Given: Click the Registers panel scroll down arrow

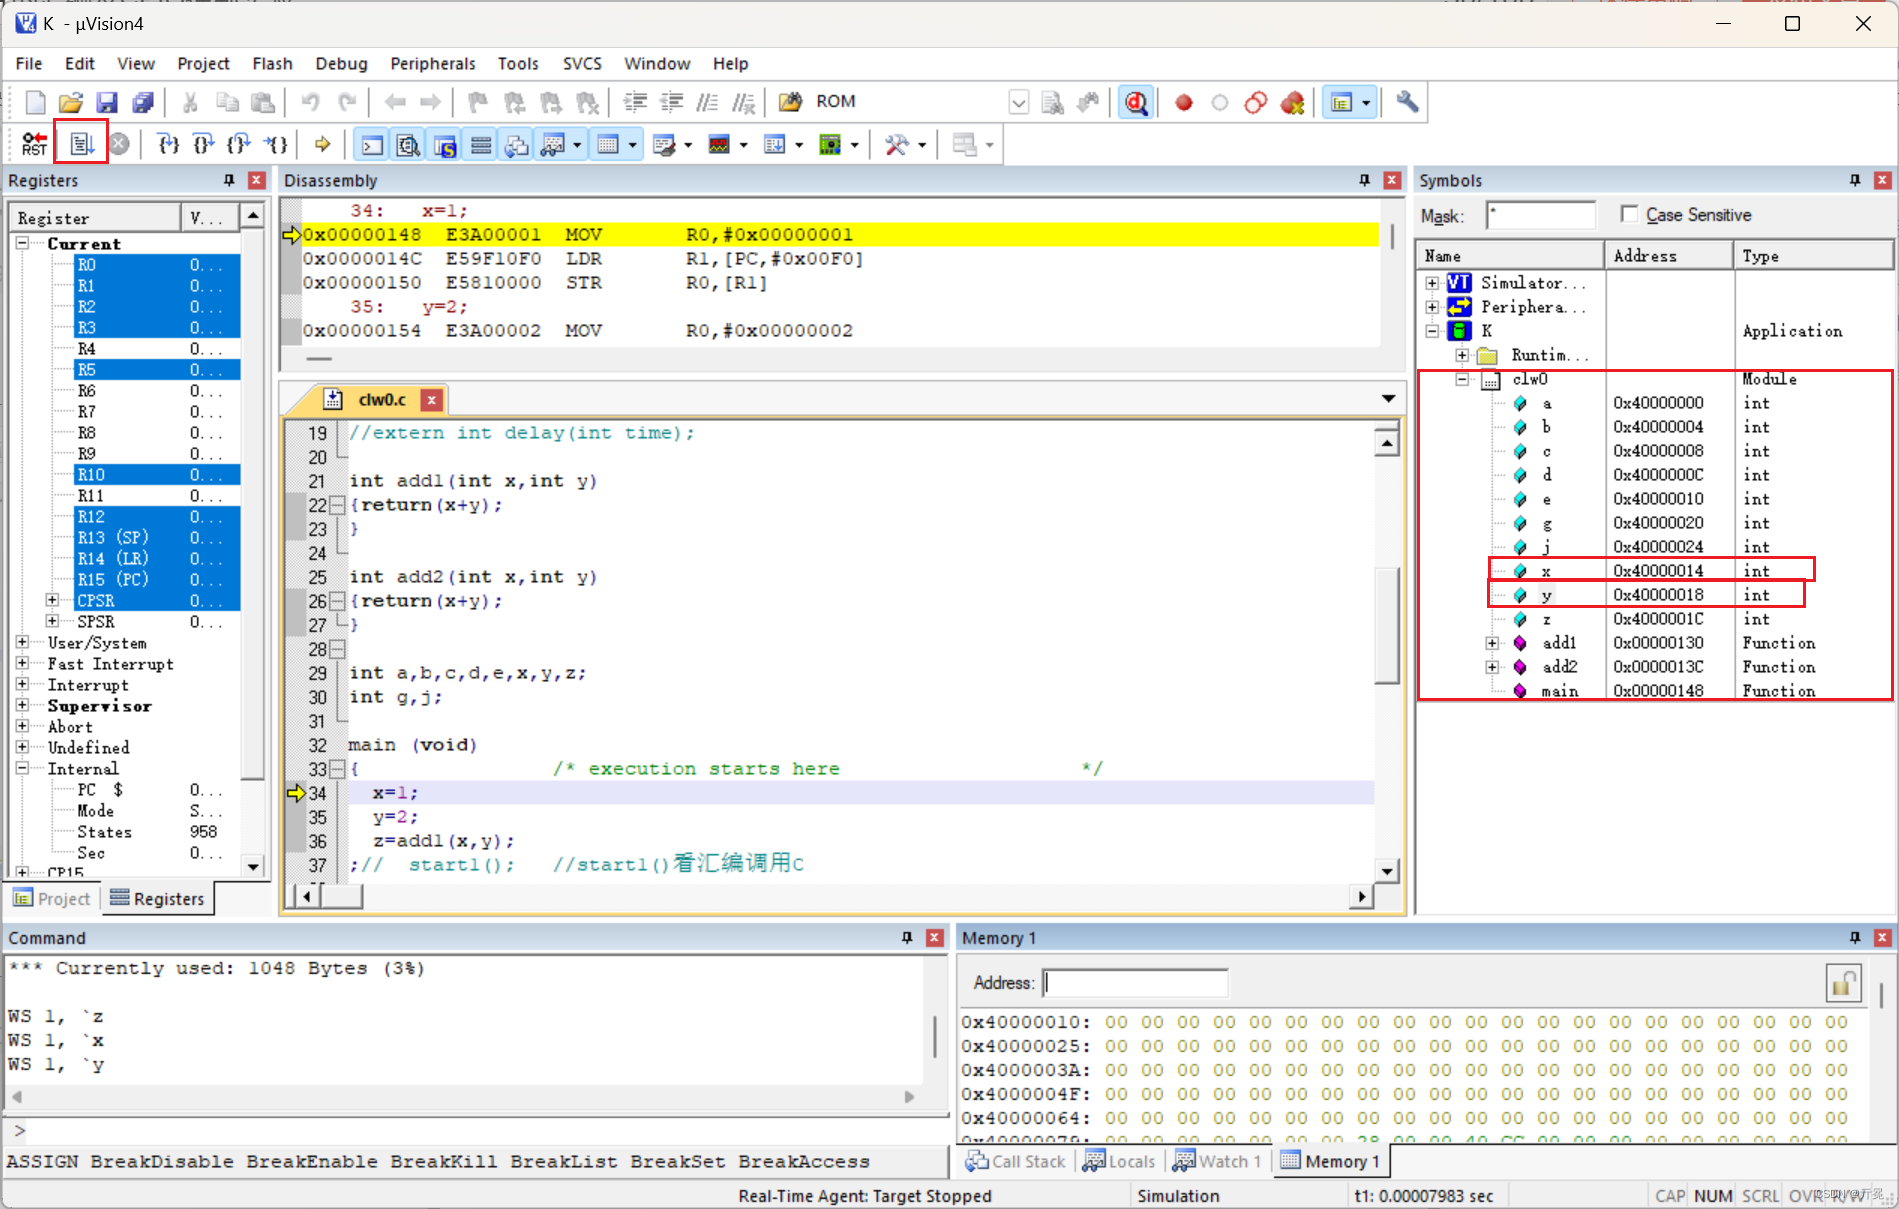Looking at the screenshot, I should (x=253, y=867).
